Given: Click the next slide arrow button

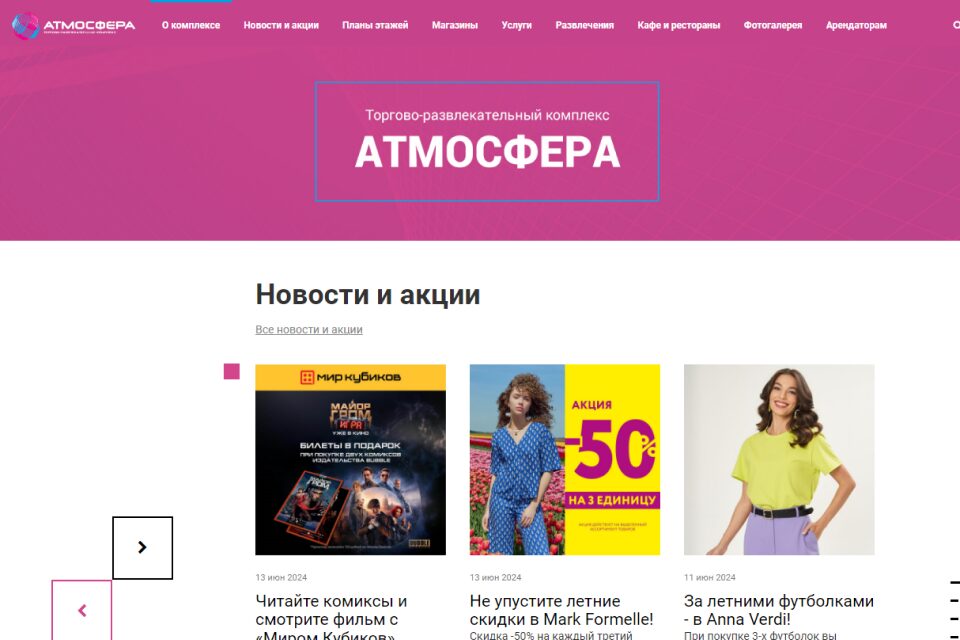Looking at the screenshot, I should pyautogui.click(x=143, y=548).
